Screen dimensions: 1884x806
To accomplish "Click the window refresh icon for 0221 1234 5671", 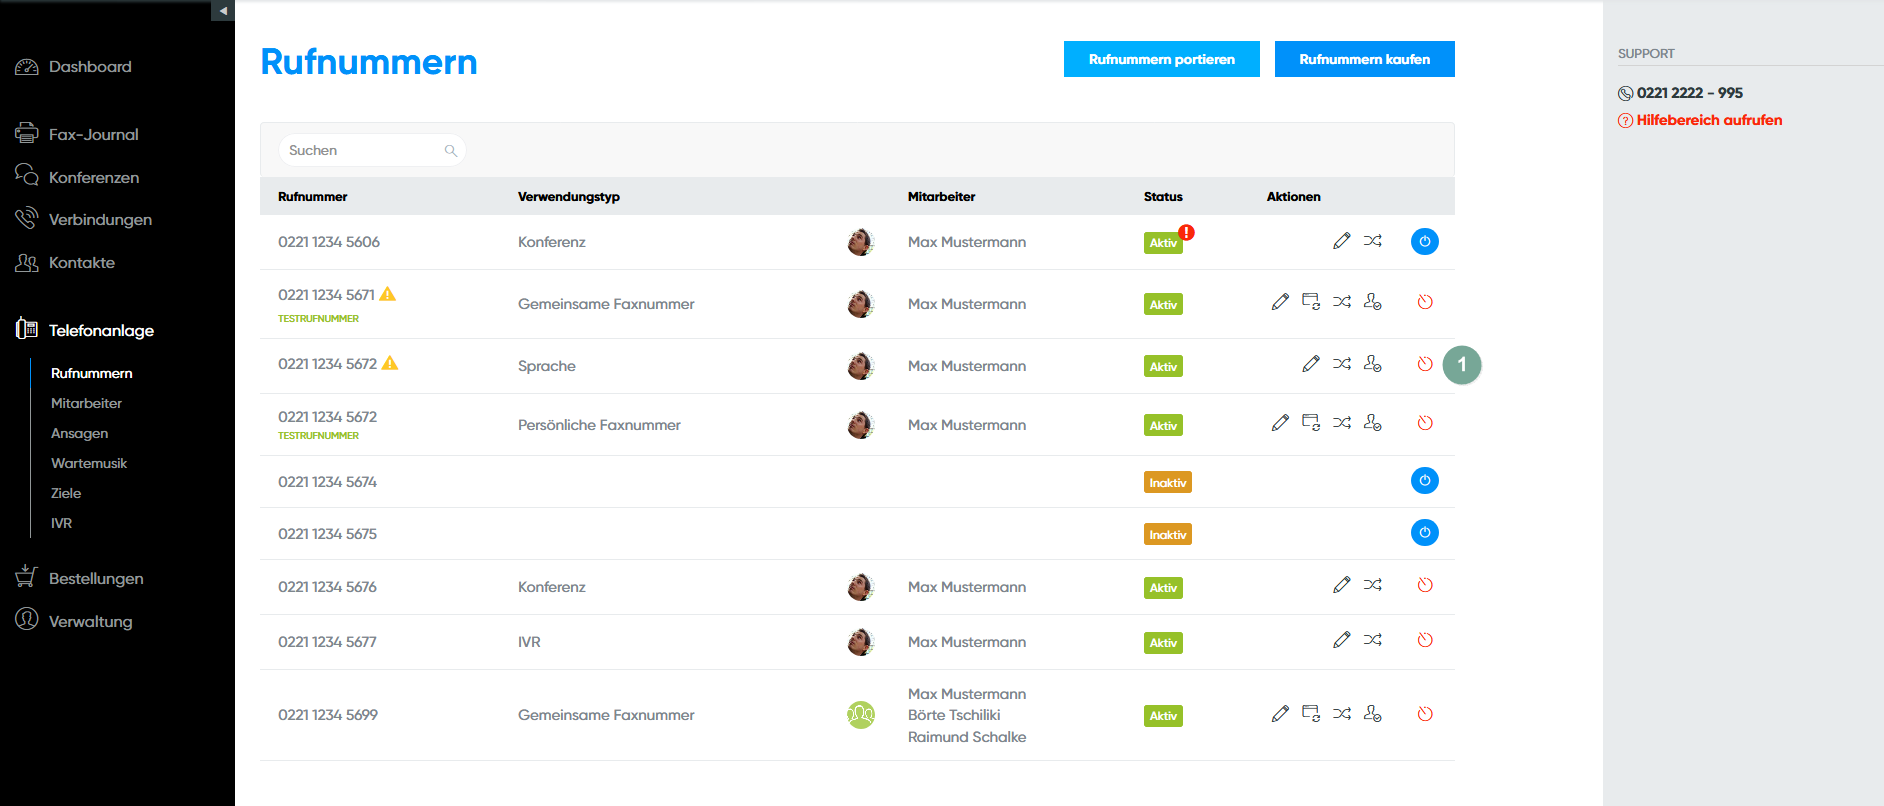I will (x=1310, y=302).
